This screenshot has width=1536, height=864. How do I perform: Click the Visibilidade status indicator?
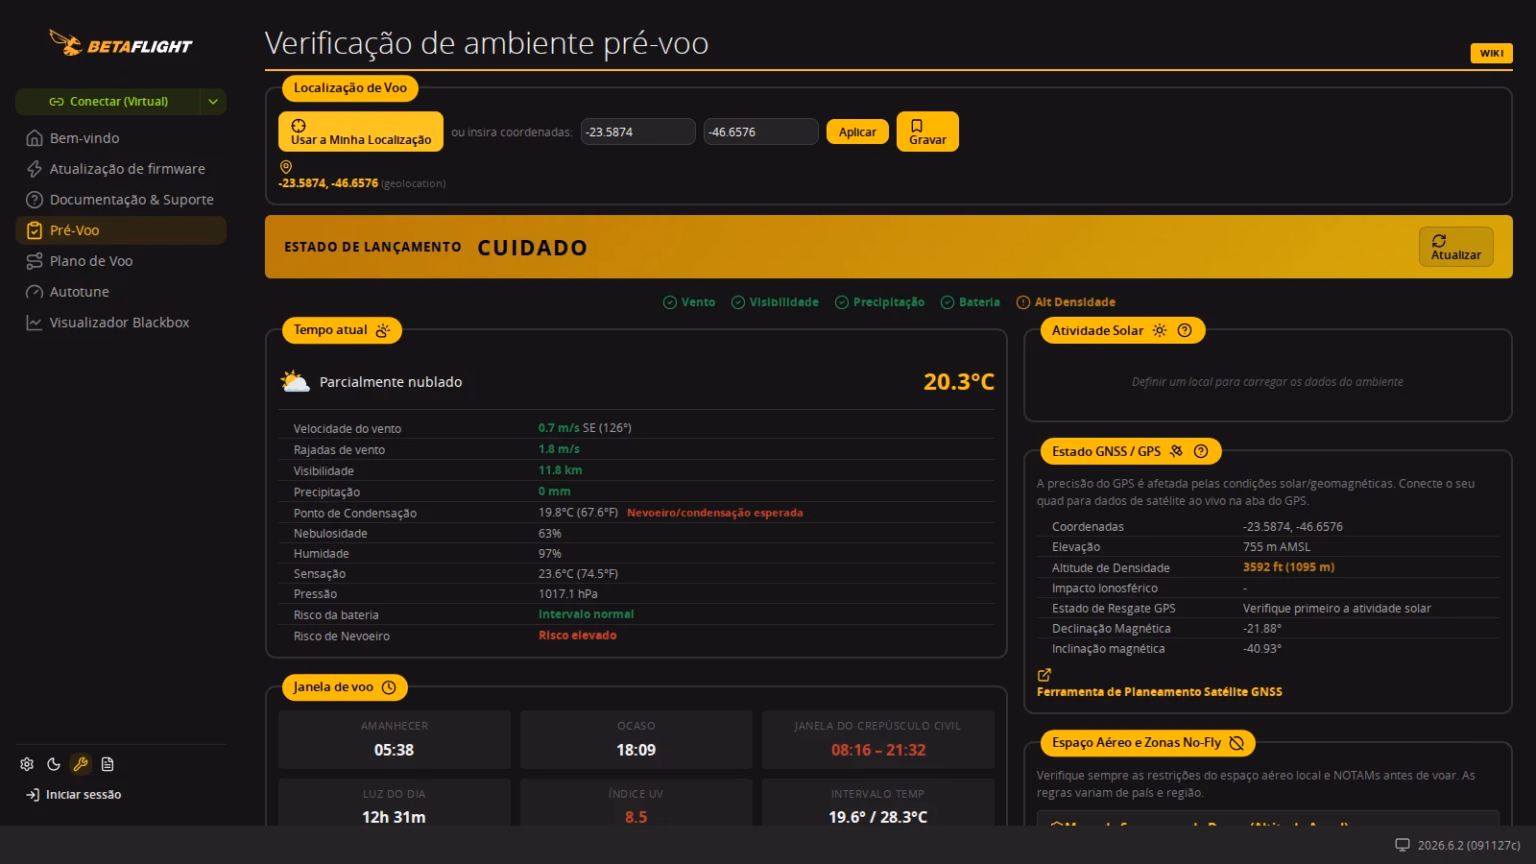pos(775,302)
